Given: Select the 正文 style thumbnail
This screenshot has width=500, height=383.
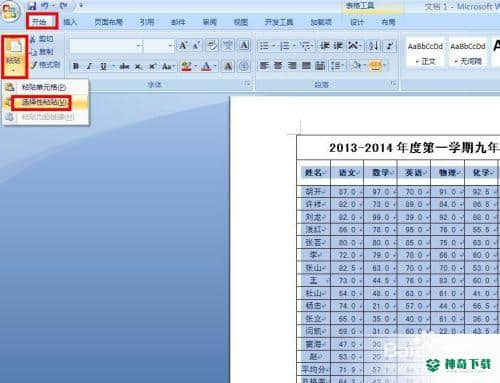Looking at the screenshot, I should click(425, 52).
